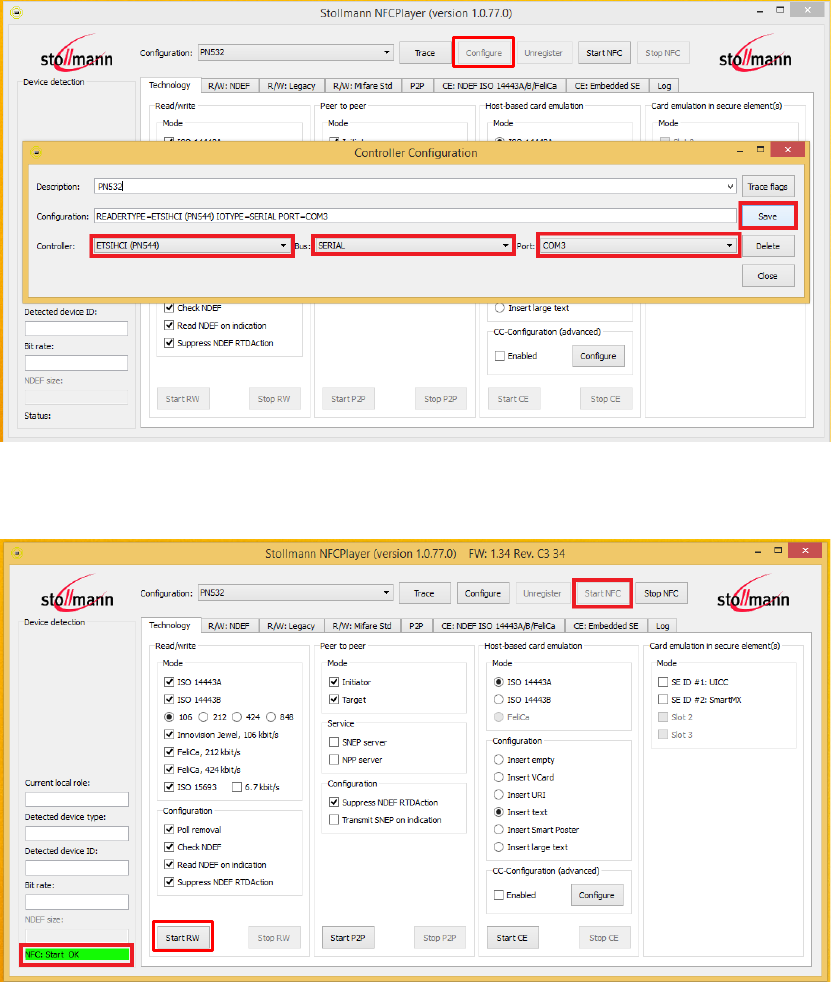This screenshot has width=831, height=982.
Task: Click Start RW in FW 1.34 window
Action: pyautogui.click(x=182, y=938)
